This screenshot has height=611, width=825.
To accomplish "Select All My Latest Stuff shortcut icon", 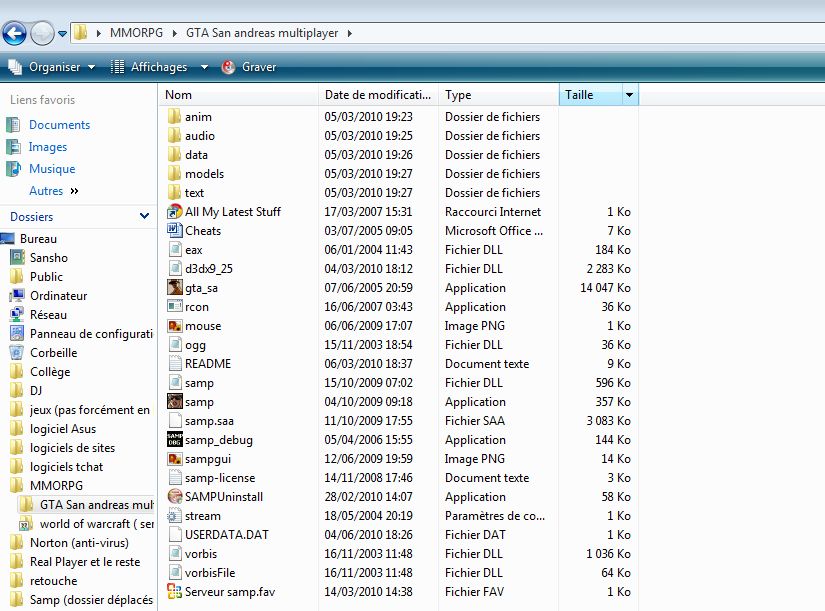I will coord(174,212).
